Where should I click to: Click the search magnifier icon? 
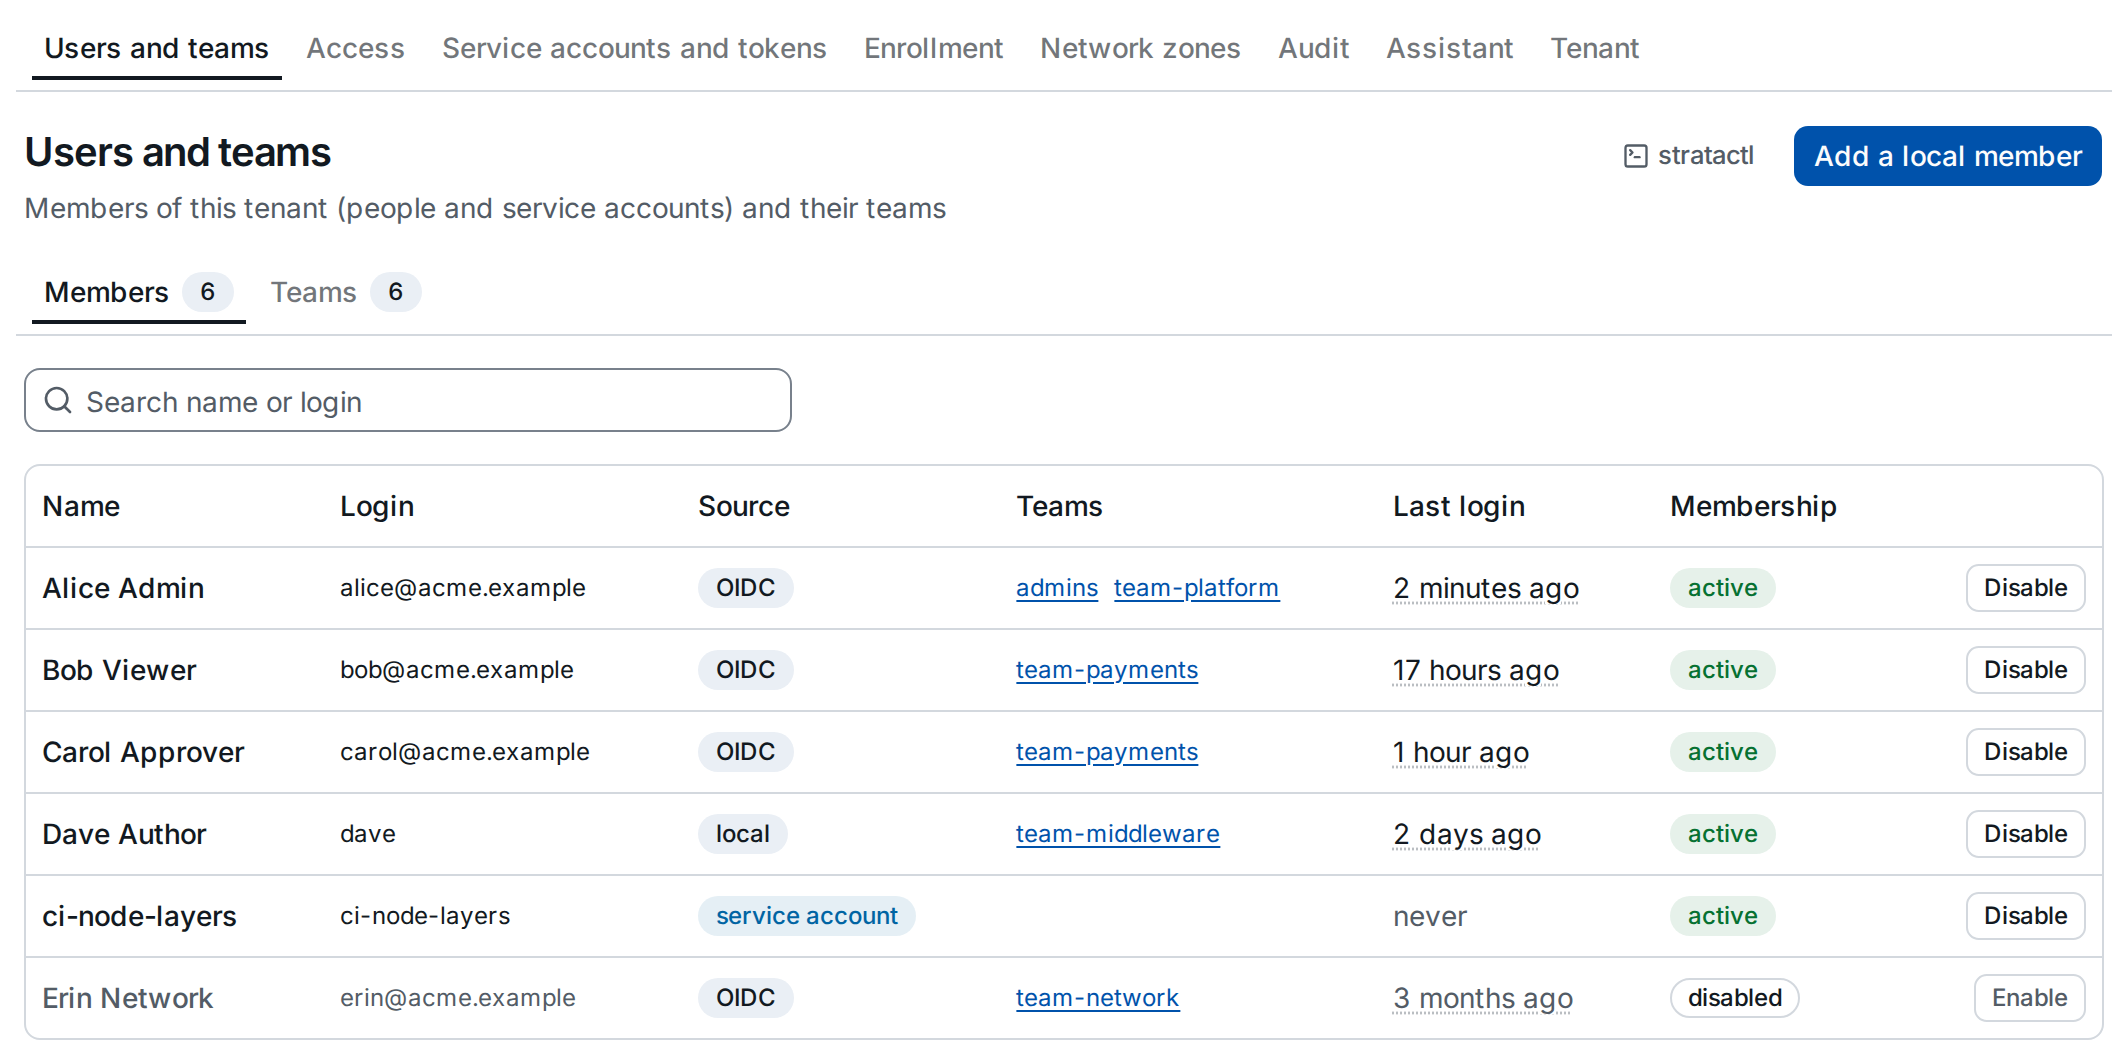pos(58,401)
